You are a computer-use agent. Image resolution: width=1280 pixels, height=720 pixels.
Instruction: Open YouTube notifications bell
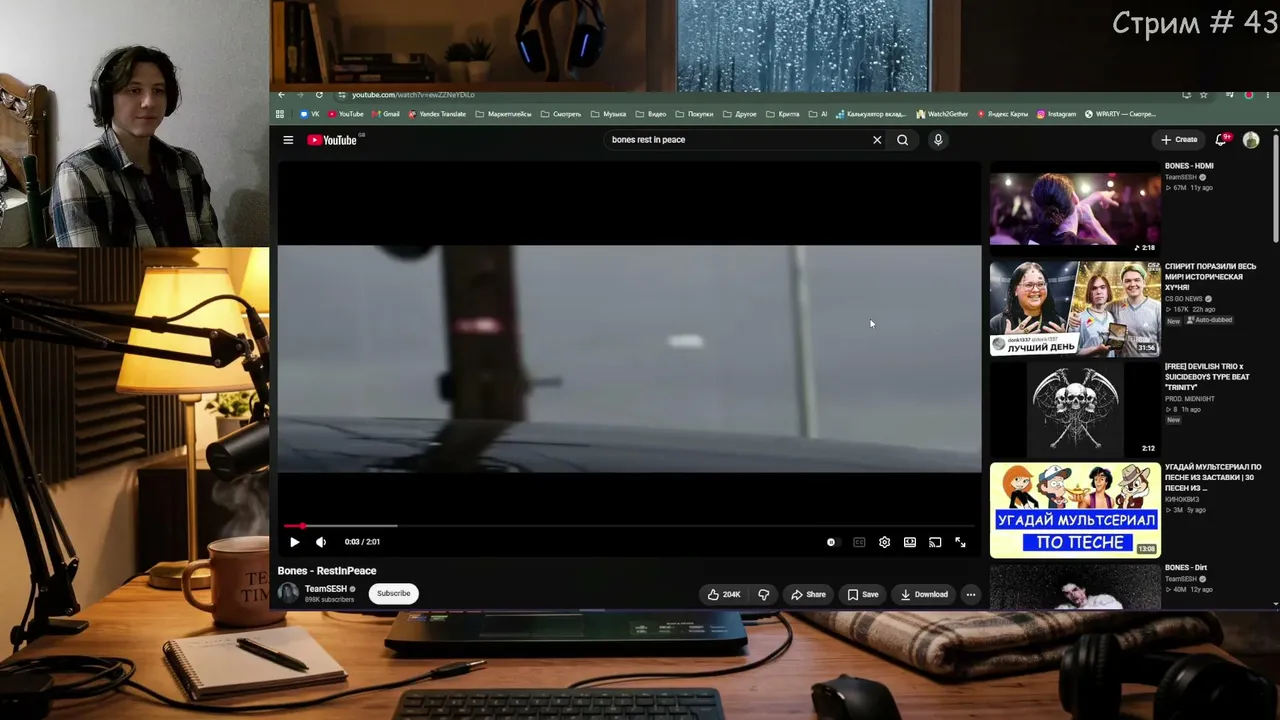tap(1221, 140)
